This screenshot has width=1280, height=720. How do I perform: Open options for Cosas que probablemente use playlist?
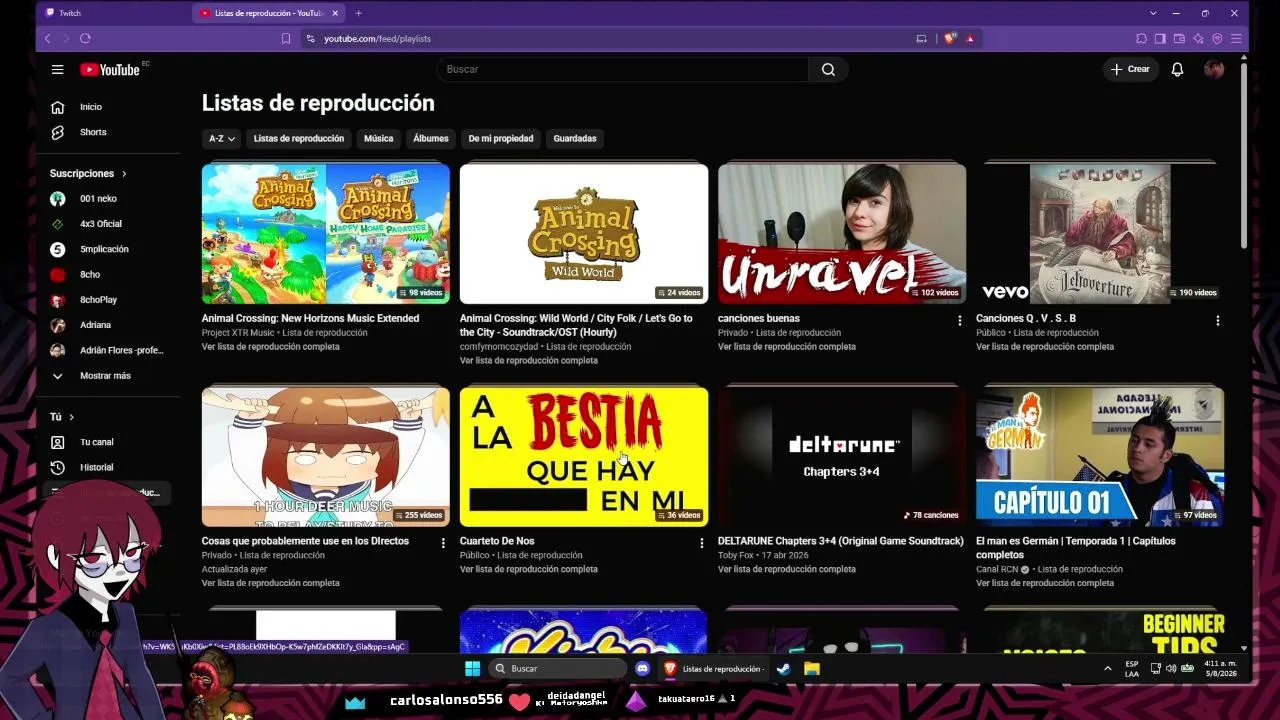point(443,543)
